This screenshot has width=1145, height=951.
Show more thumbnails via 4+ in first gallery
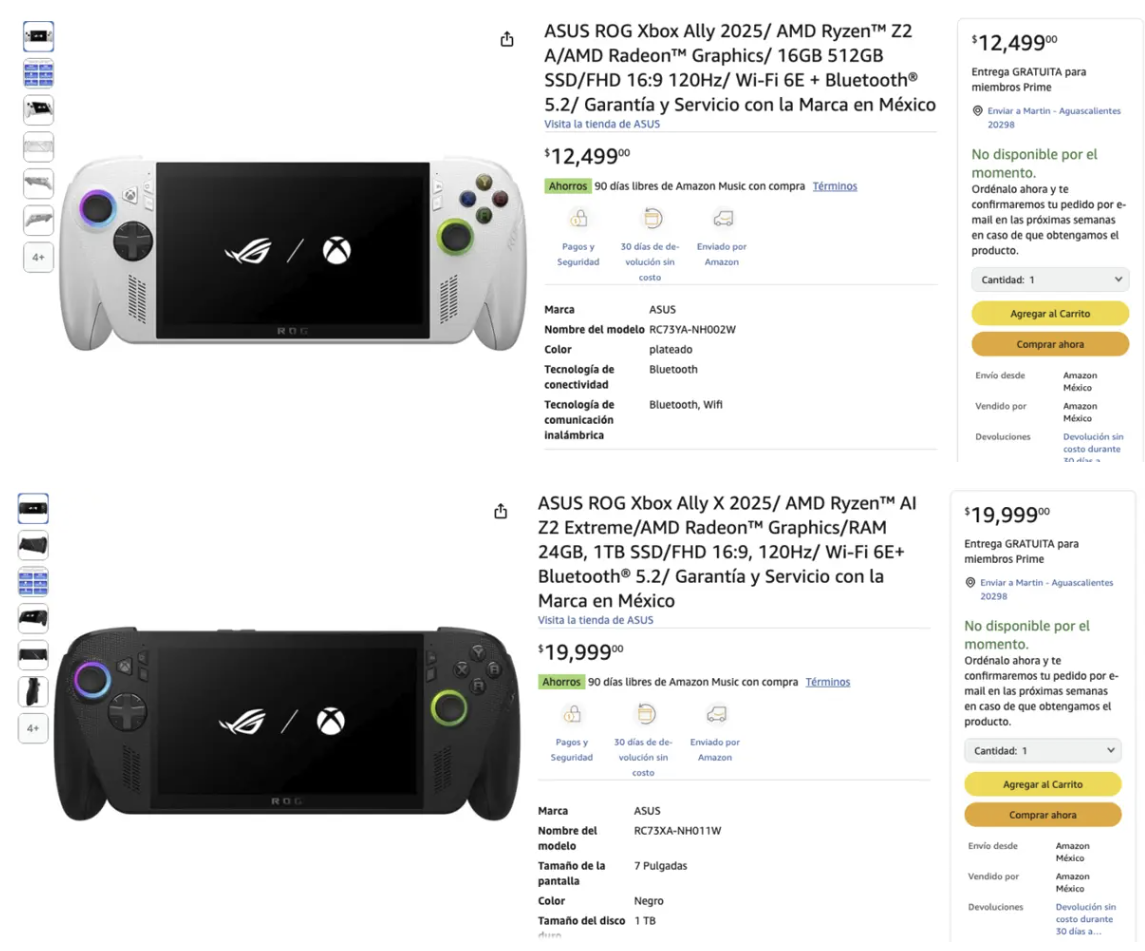coord(38,257)
